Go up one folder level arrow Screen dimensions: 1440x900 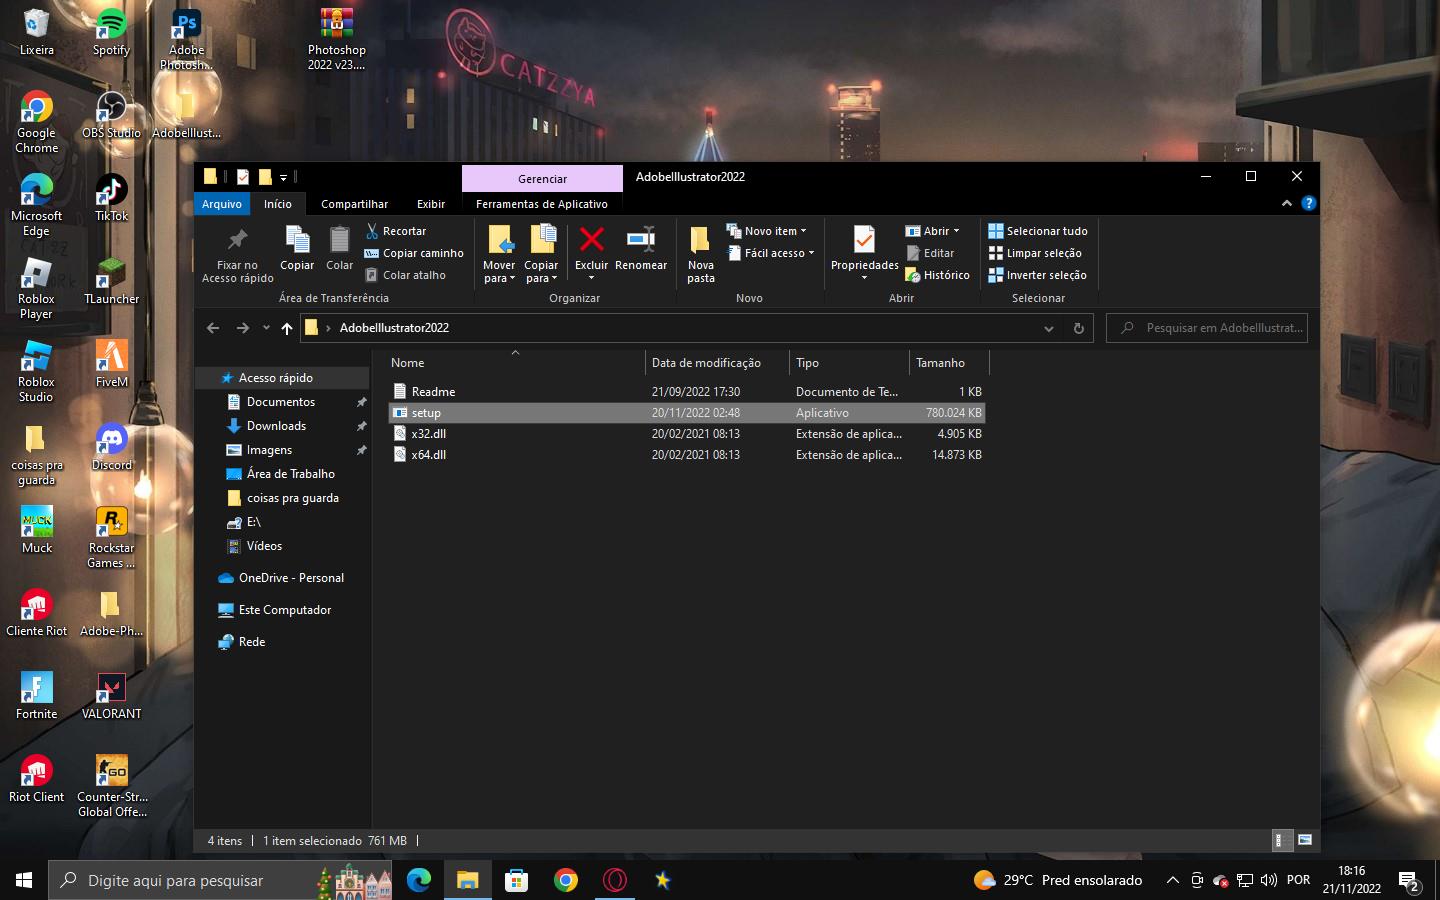[x=287, y=328]
